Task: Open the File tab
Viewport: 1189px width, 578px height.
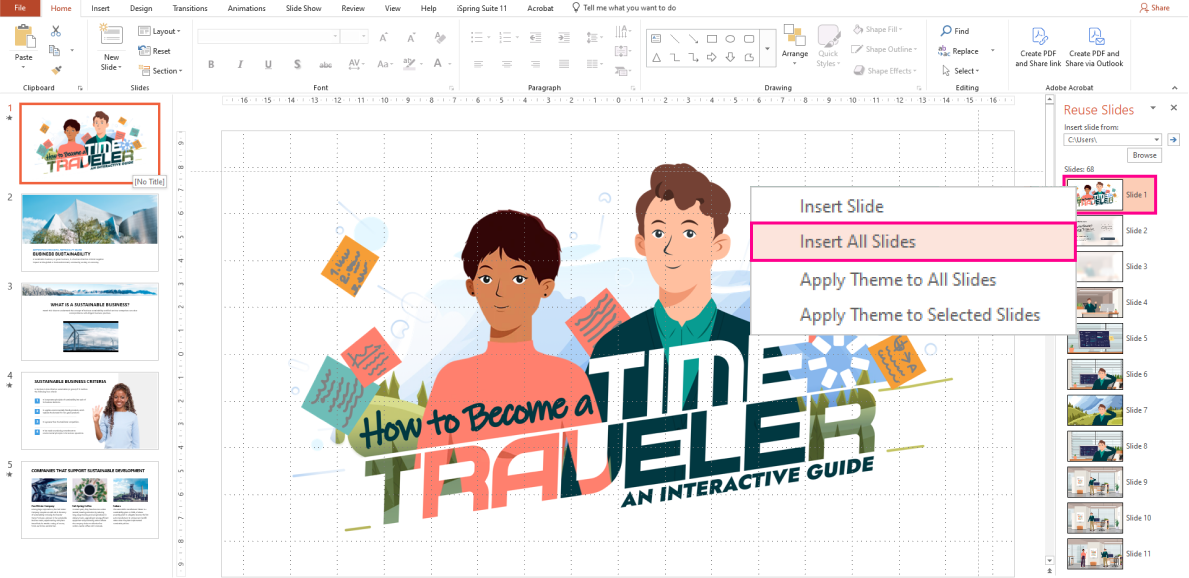Action: pos(20,8)
